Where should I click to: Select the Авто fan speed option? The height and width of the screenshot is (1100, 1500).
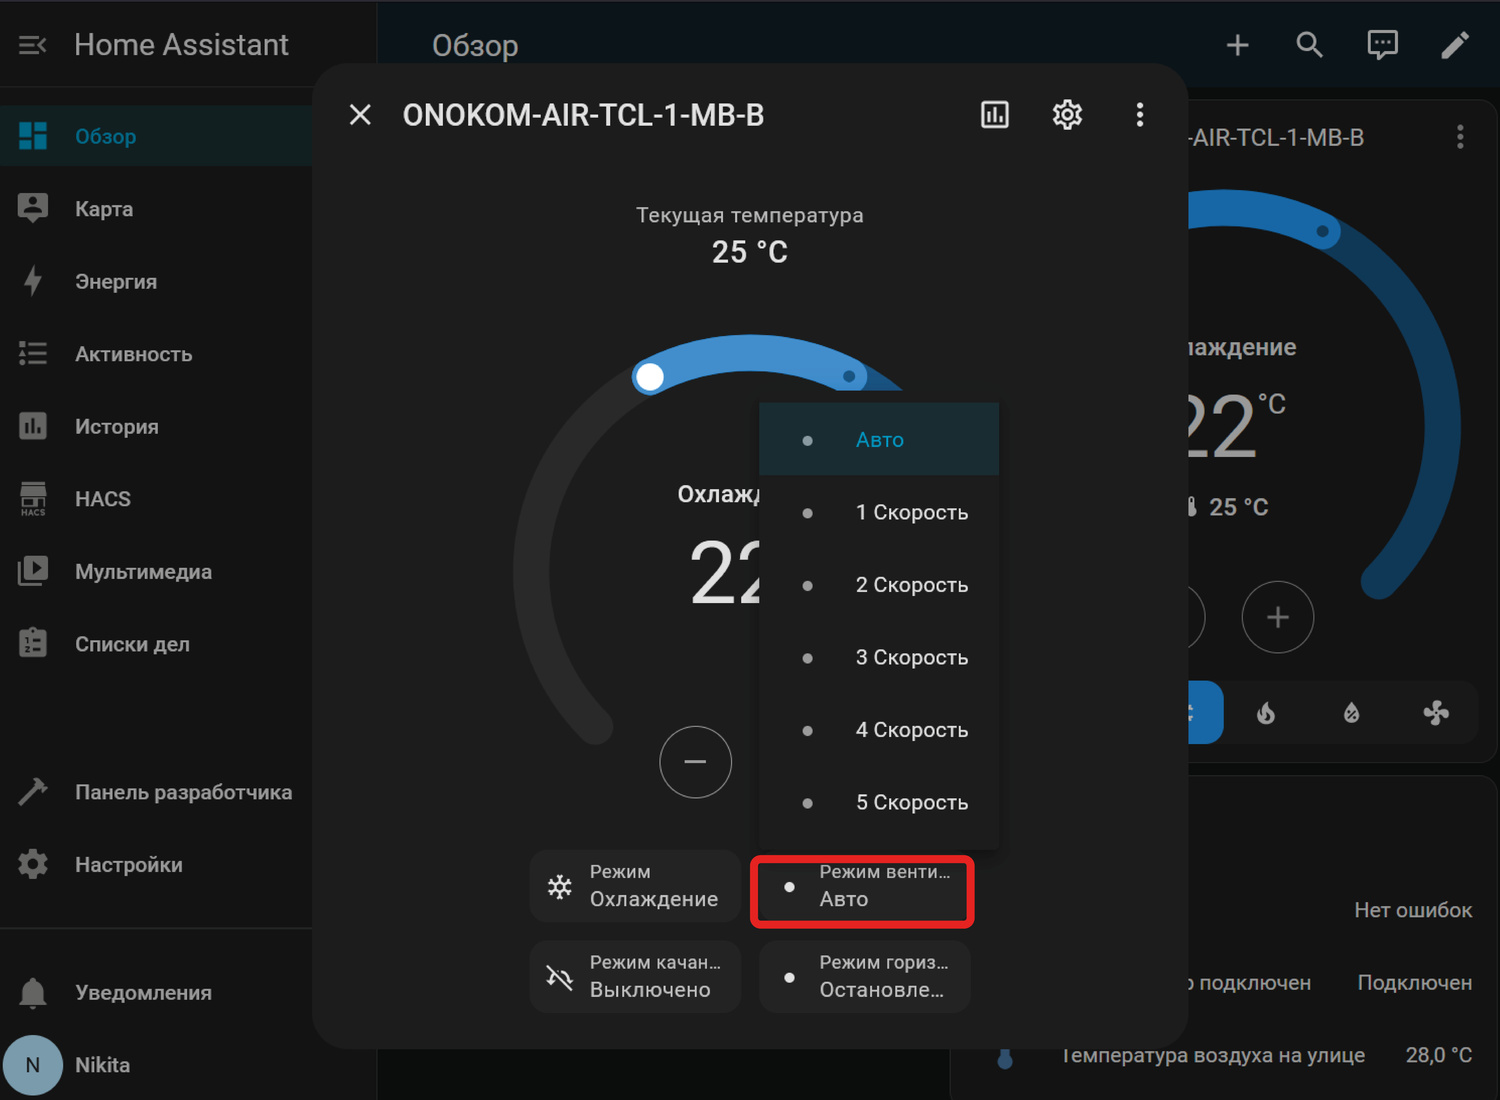(x=879, y=440)
